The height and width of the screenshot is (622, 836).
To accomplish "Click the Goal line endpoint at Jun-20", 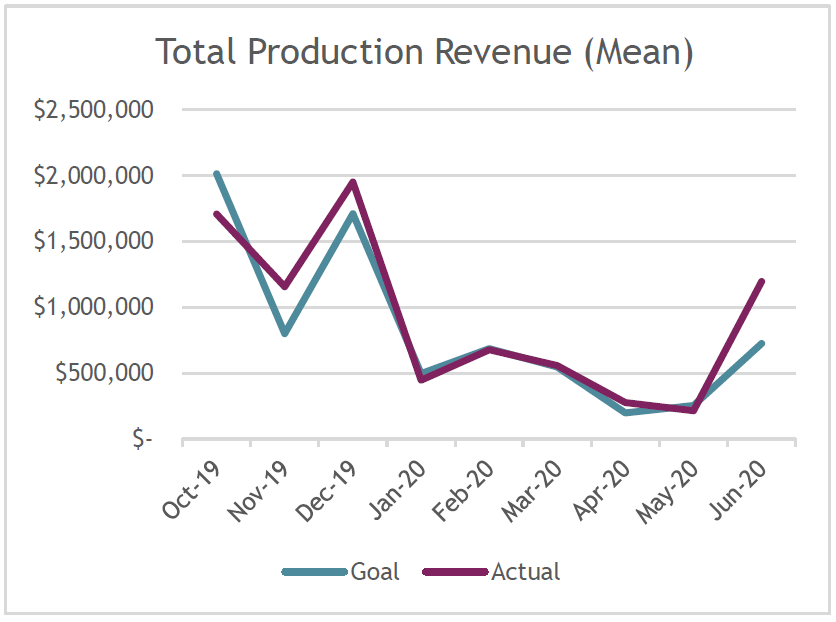I will pos(762,344).
